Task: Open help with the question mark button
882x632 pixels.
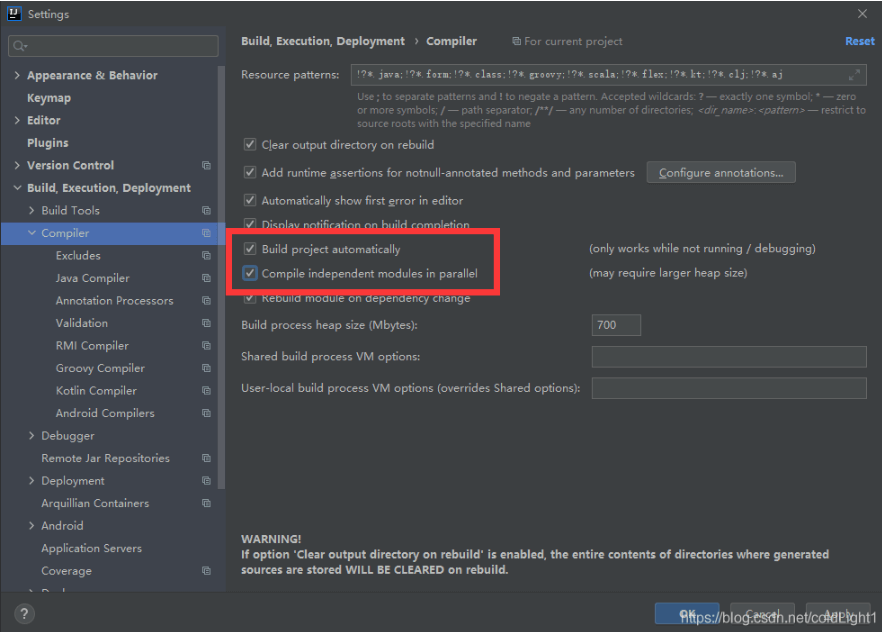Action: pos(24,613)
